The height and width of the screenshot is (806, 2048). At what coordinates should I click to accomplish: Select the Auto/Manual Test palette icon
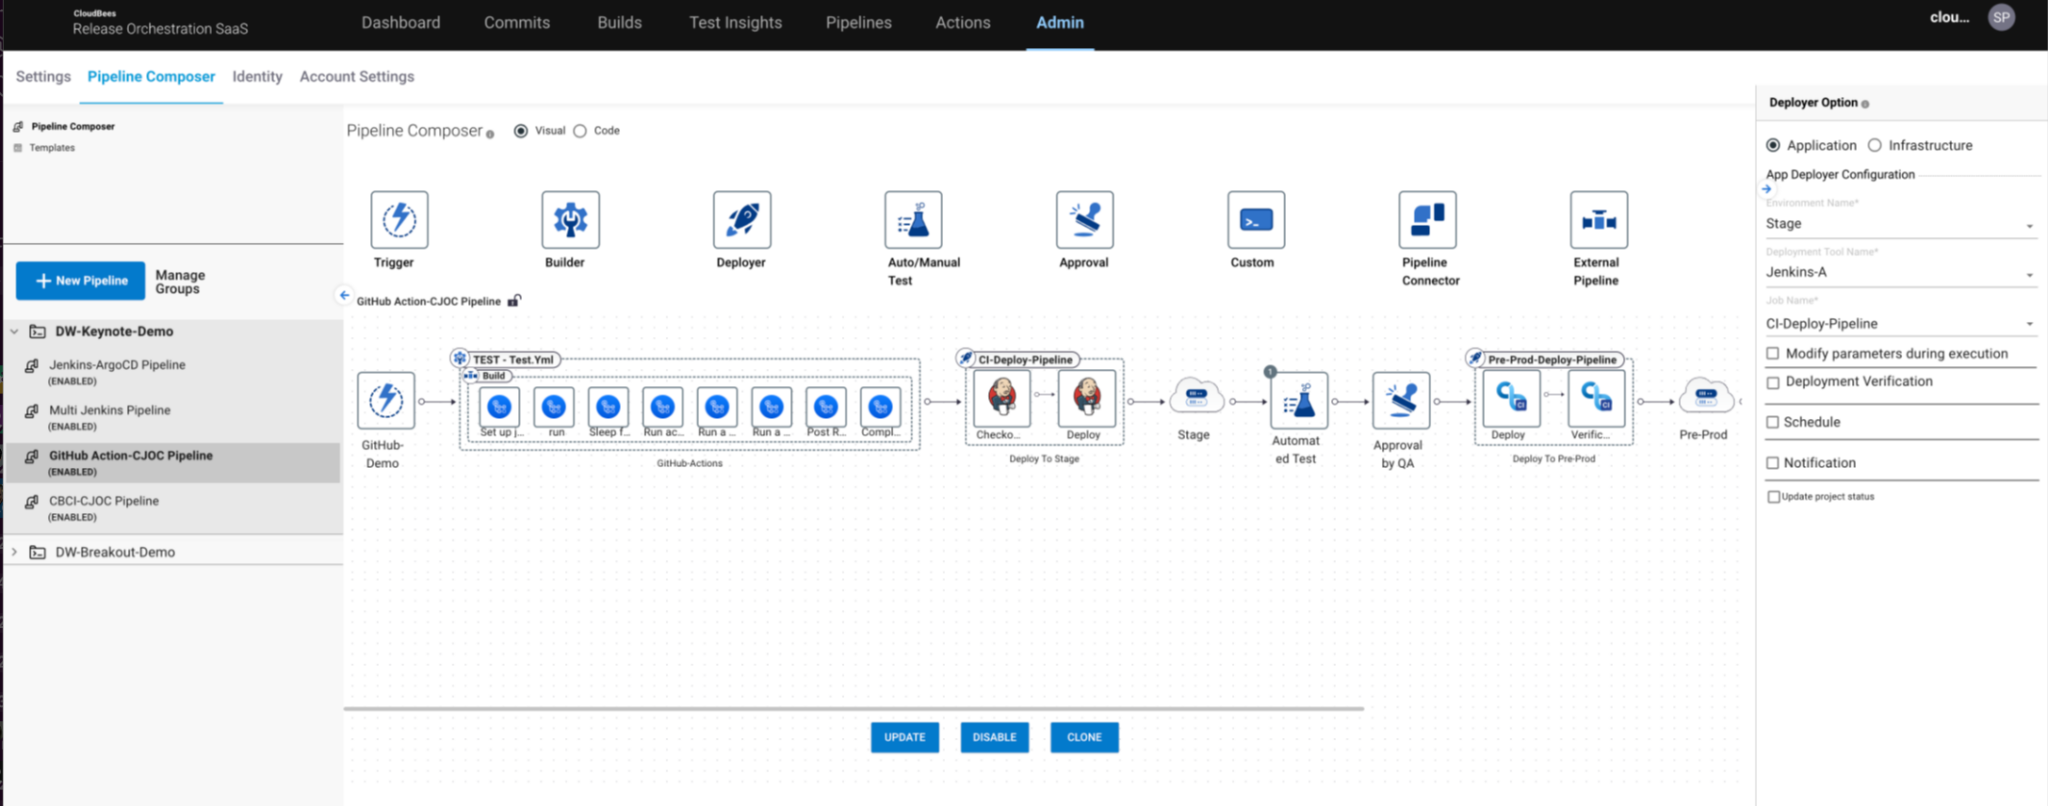click(x=913, y=220)
